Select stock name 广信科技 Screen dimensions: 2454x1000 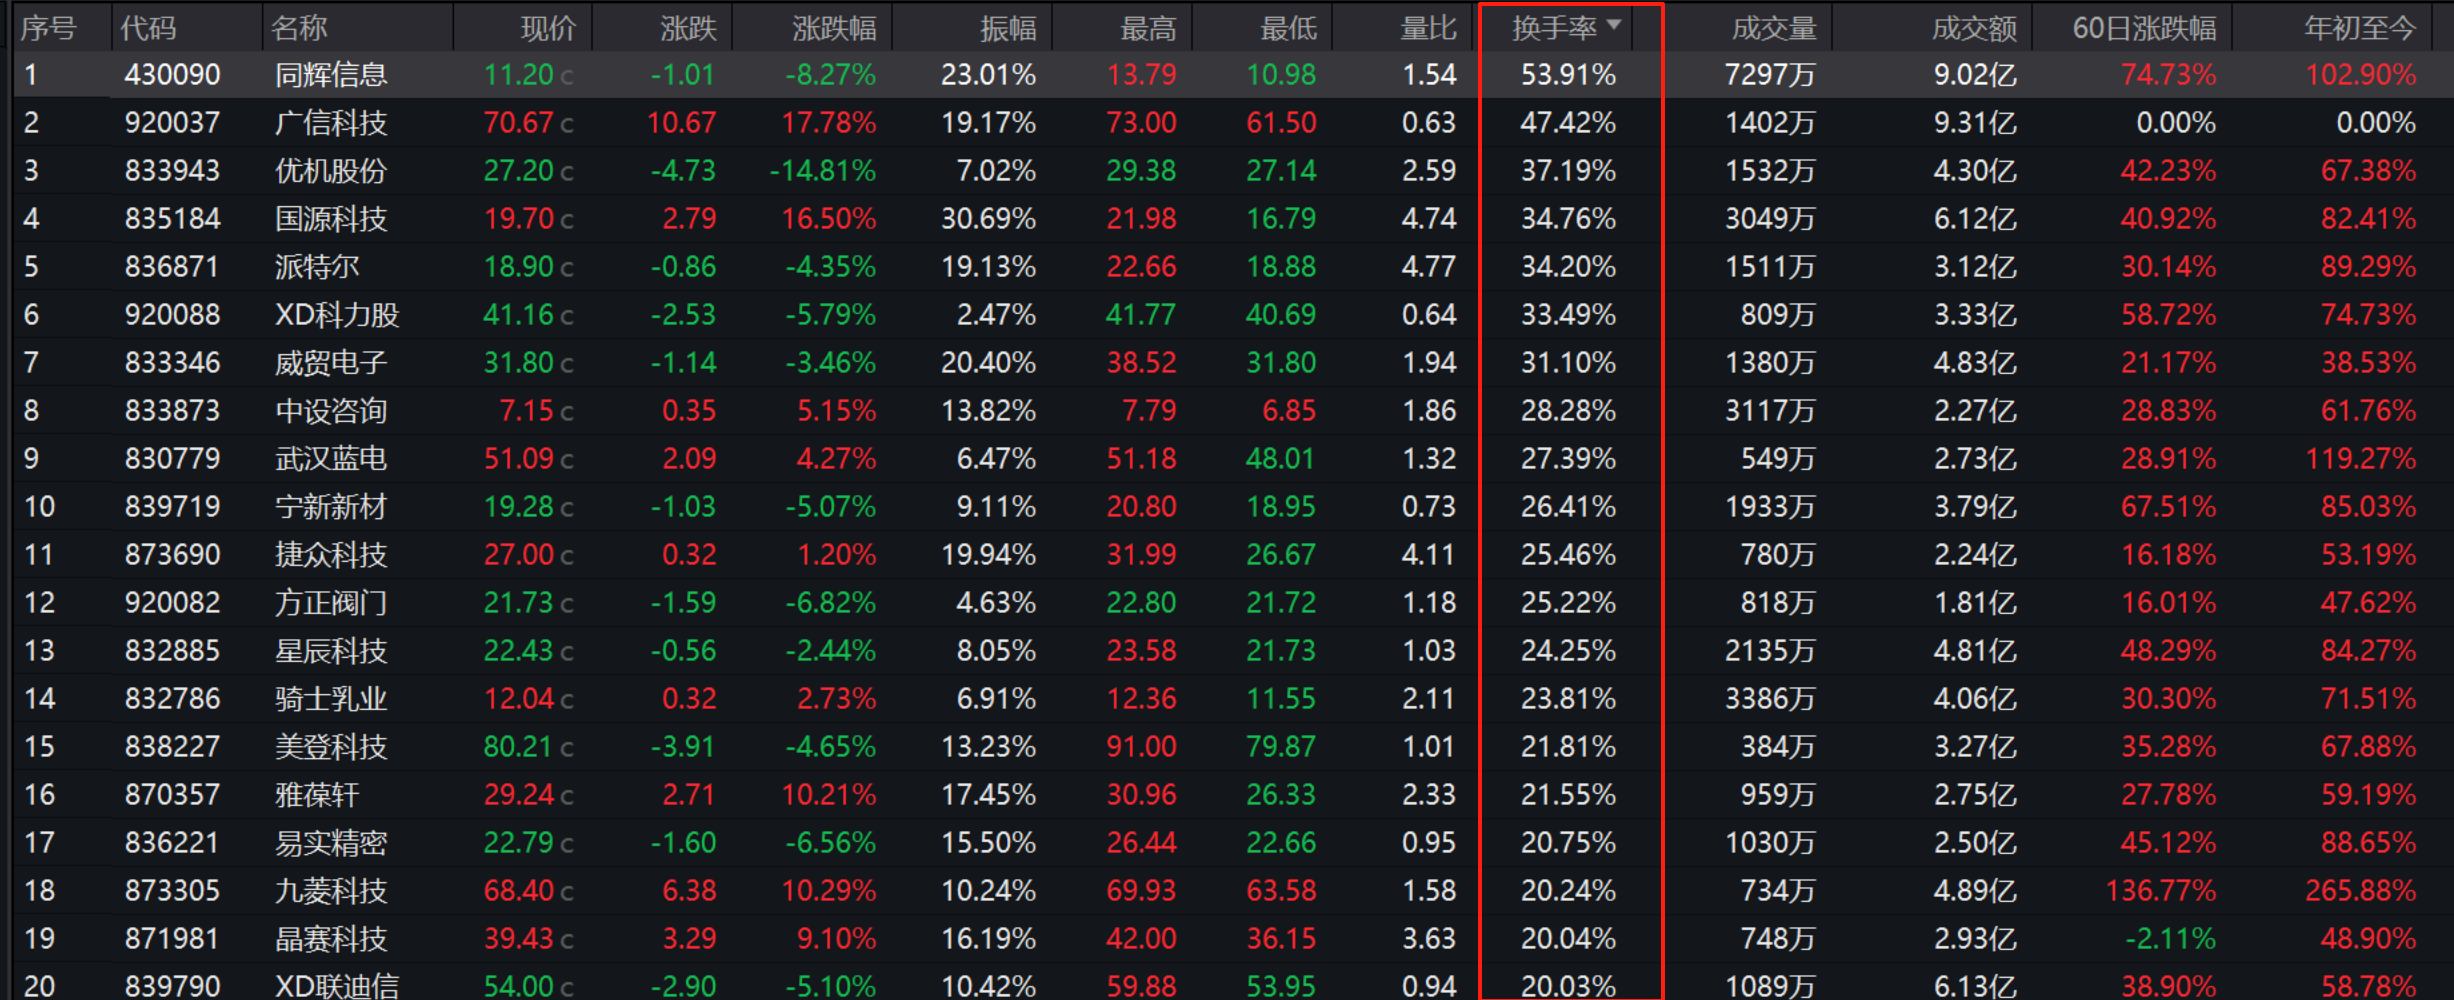point(331,123)
